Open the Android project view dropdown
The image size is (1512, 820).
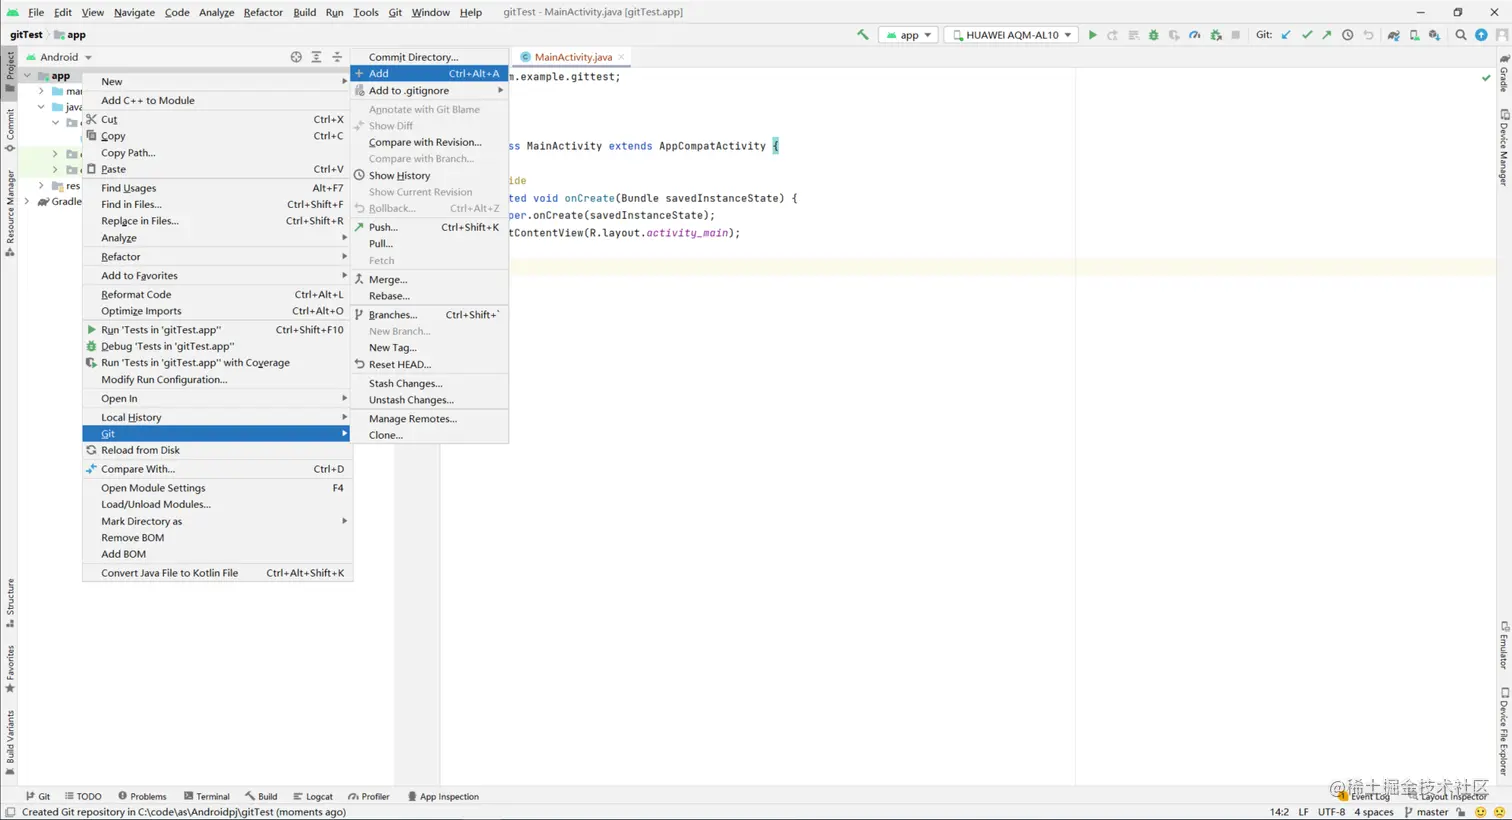(59, 57)
